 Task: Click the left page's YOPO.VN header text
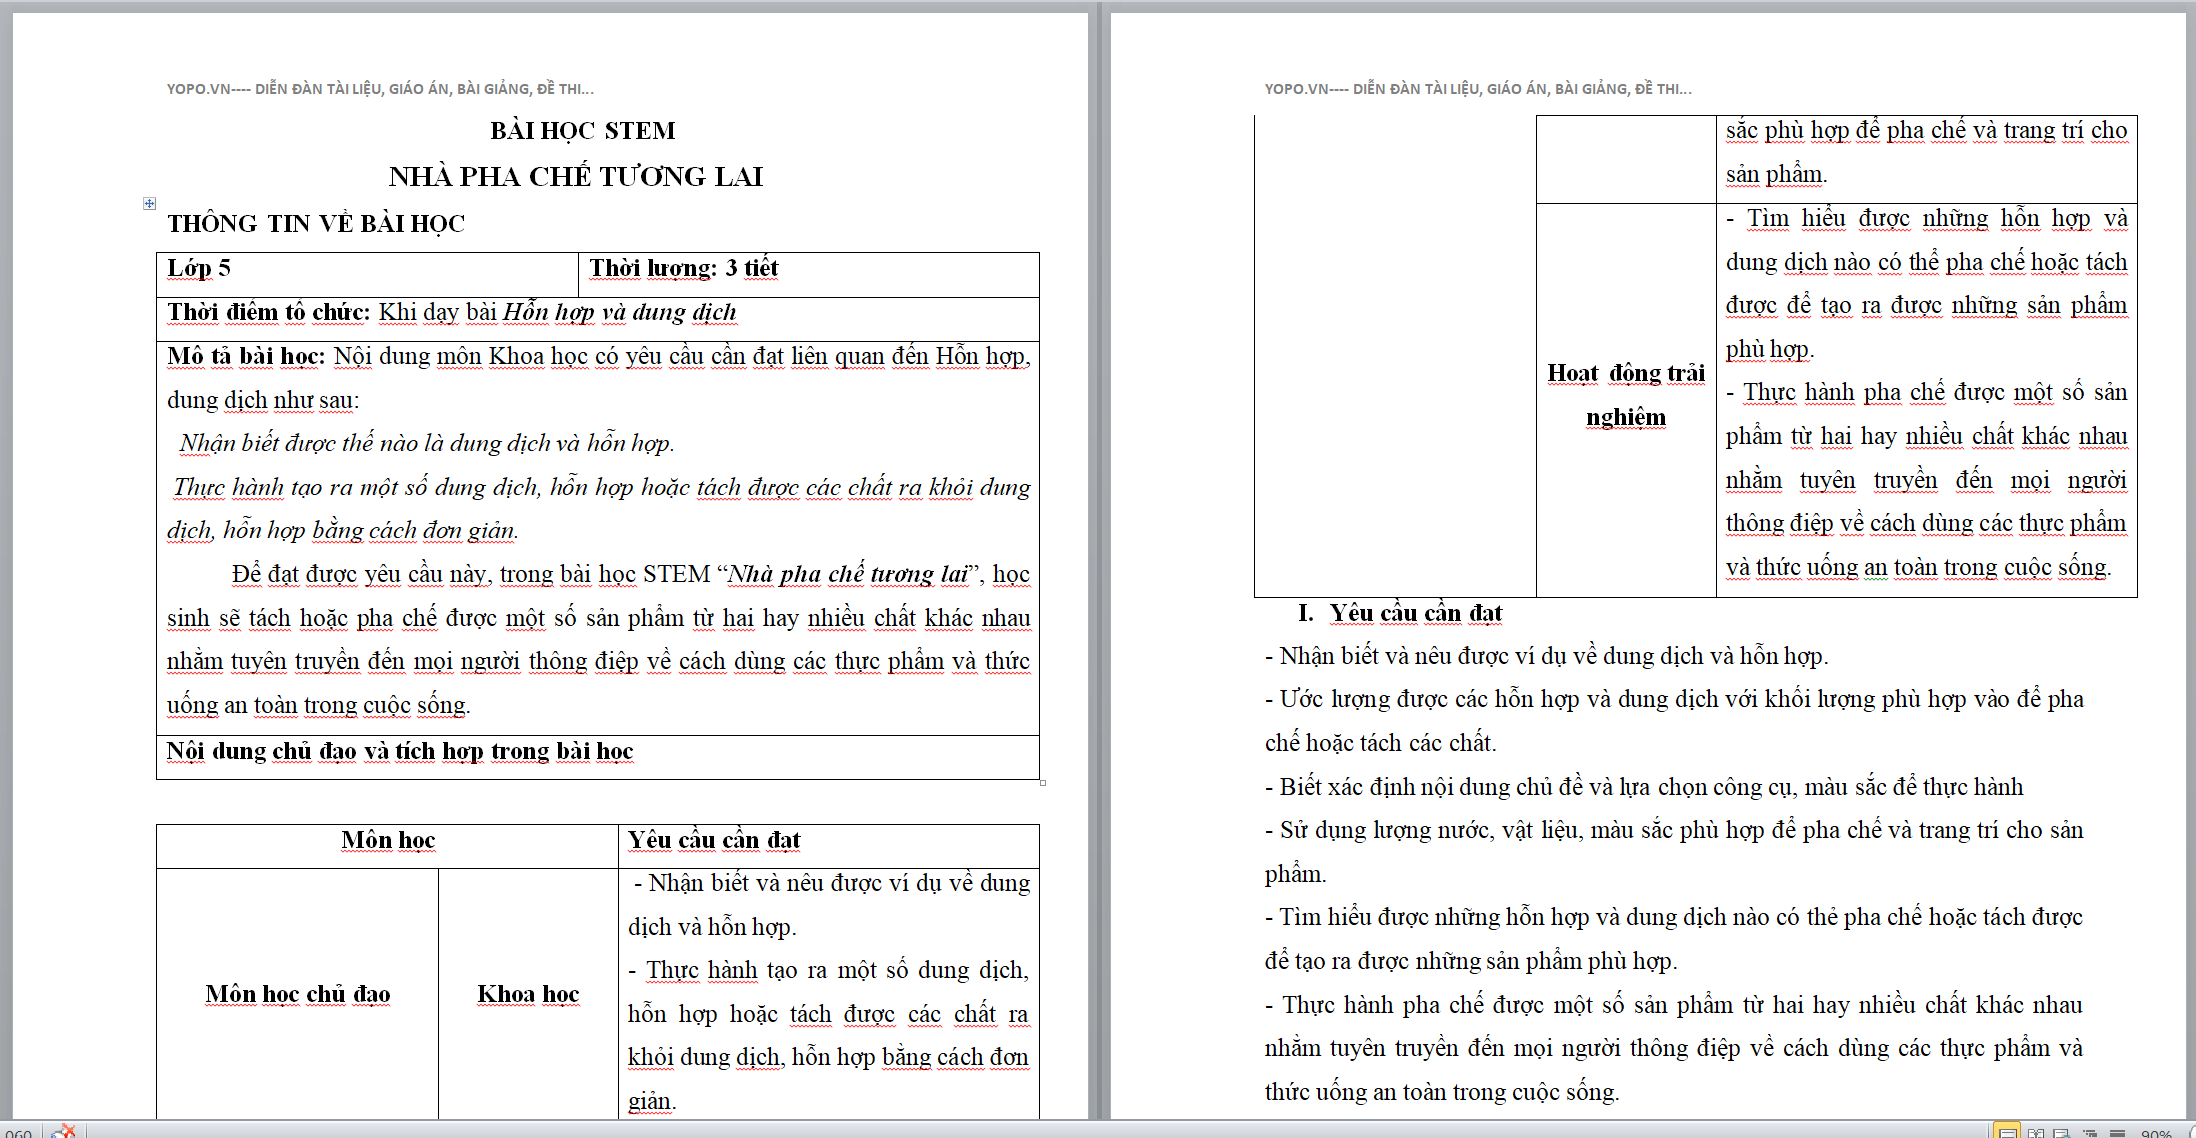380,89
